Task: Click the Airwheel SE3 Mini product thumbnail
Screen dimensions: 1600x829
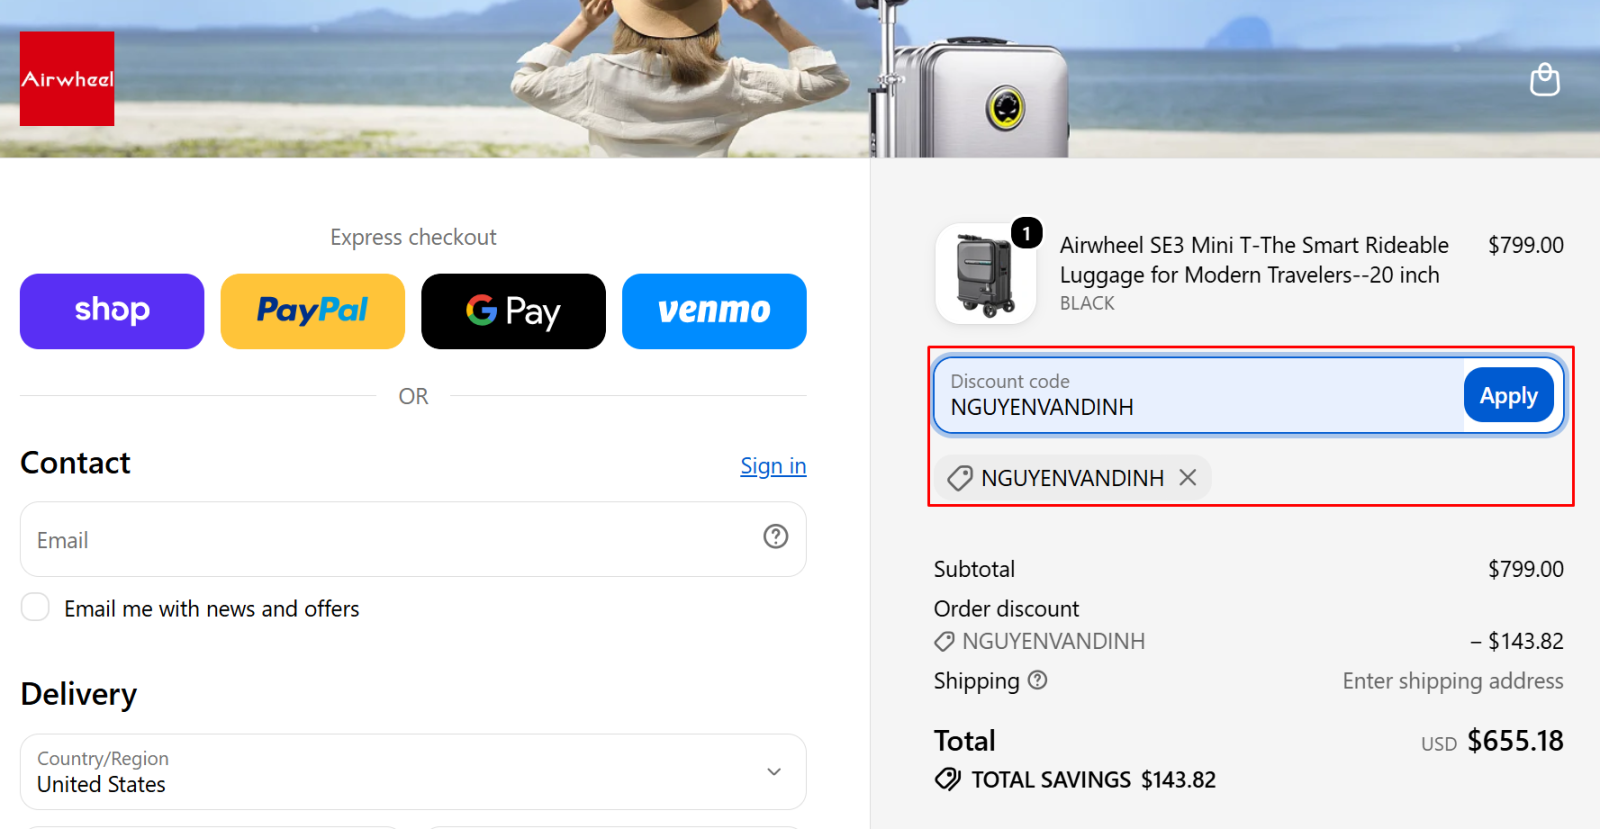Action: click(986, 274)
